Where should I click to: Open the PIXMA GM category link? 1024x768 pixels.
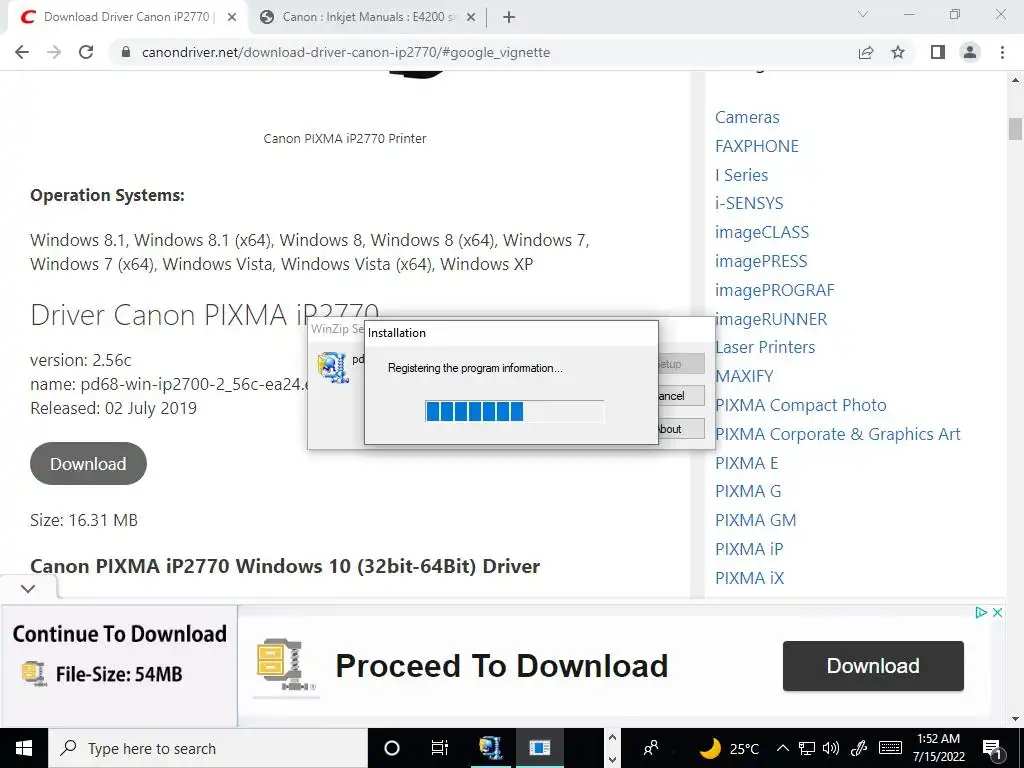click(x=756, y=520)
